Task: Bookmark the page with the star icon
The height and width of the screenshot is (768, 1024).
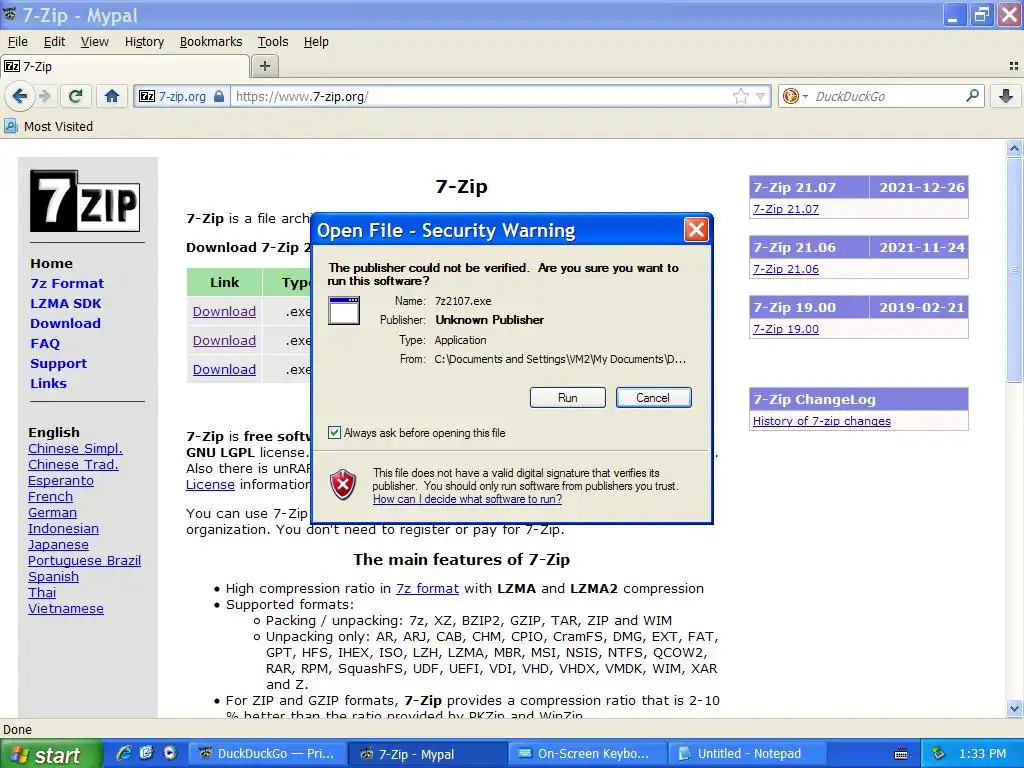Action: (741, 97)
